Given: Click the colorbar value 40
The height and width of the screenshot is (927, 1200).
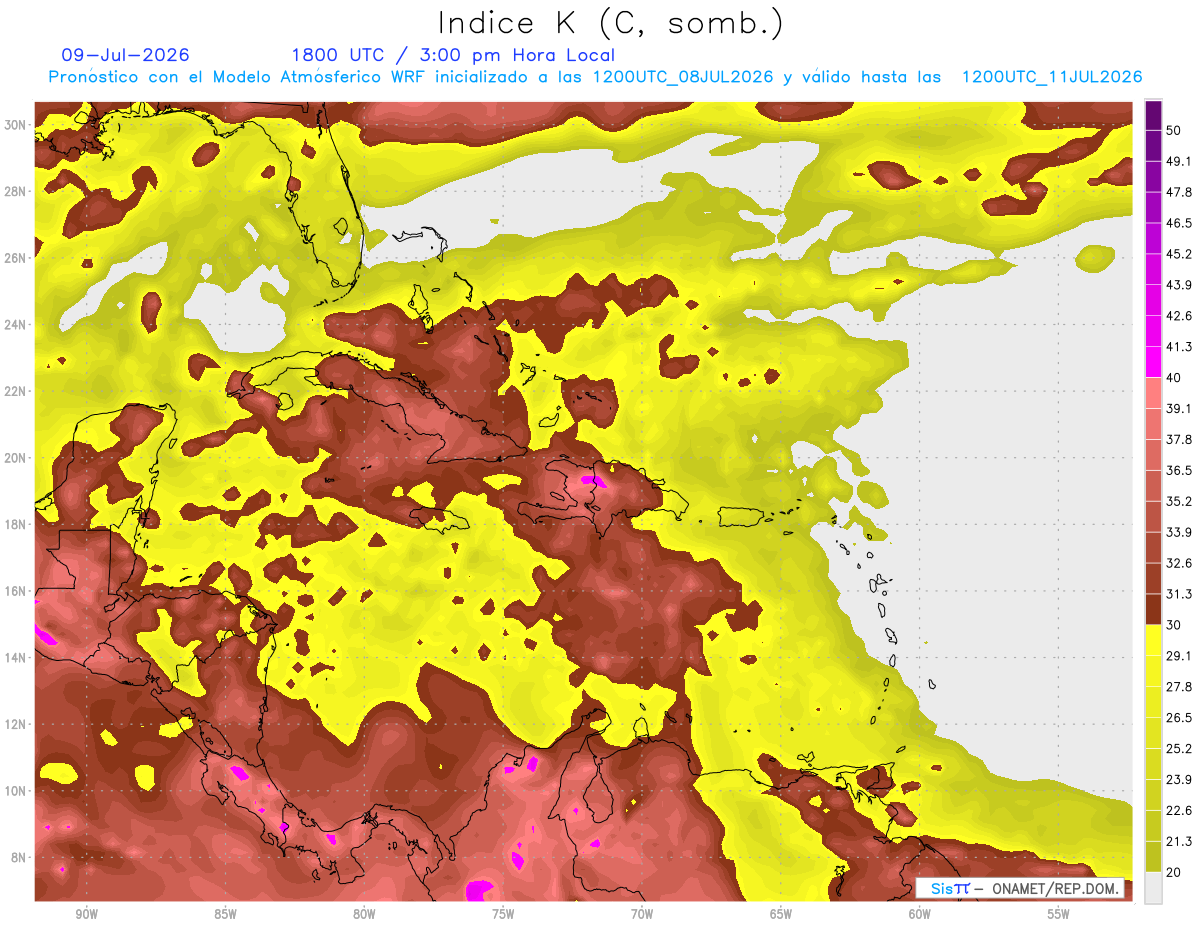Looking at the screenshot, I should pos(1173,378).
